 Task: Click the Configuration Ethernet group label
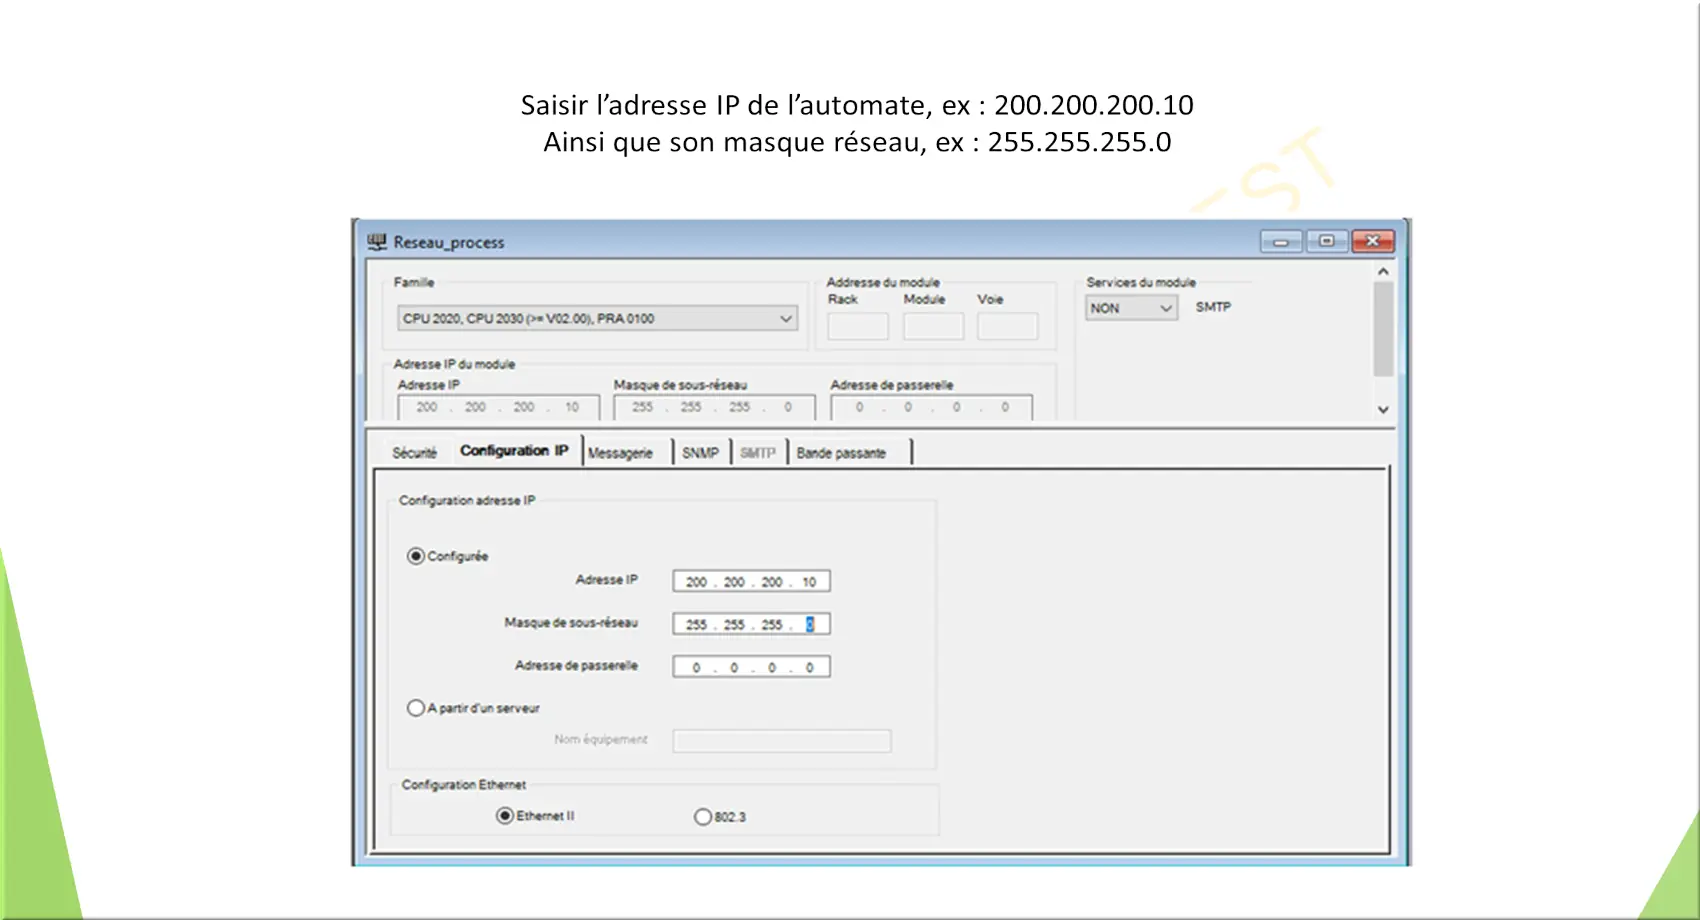pyautogui.click(x=464, y=785)
